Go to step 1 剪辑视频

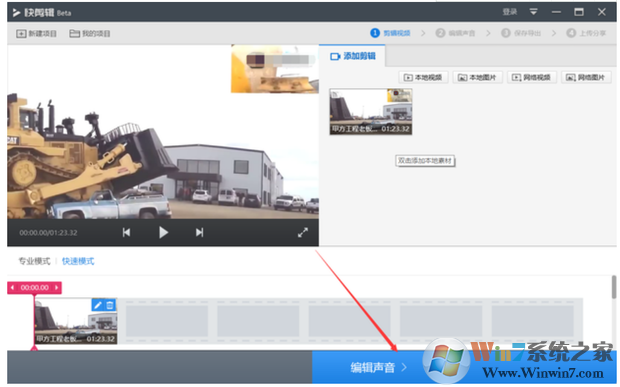coord(390,33)
